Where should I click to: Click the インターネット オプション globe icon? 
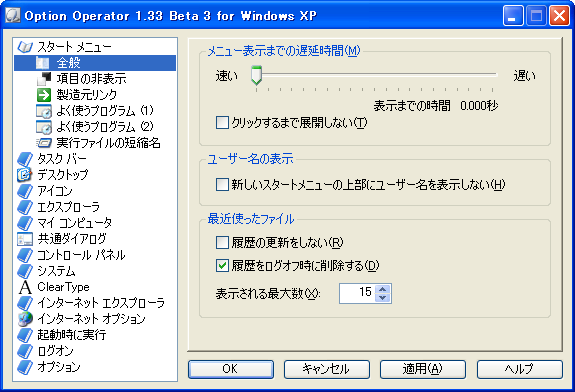(25, 319)
